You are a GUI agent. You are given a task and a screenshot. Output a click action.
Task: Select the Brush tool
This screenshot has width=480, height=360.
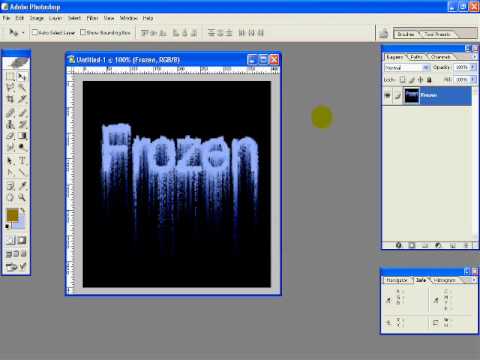(x=22, y=113)
